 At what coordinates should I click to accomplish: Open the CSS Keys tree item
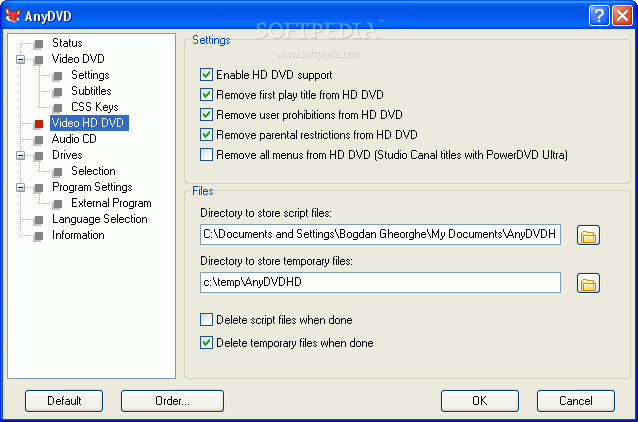(94, 107)
